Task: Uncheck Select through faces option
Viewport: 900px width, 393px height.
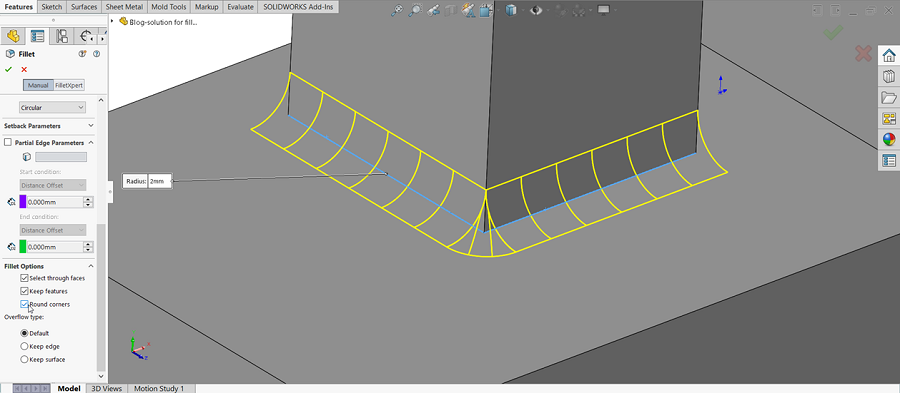Action: pos(24,278)
